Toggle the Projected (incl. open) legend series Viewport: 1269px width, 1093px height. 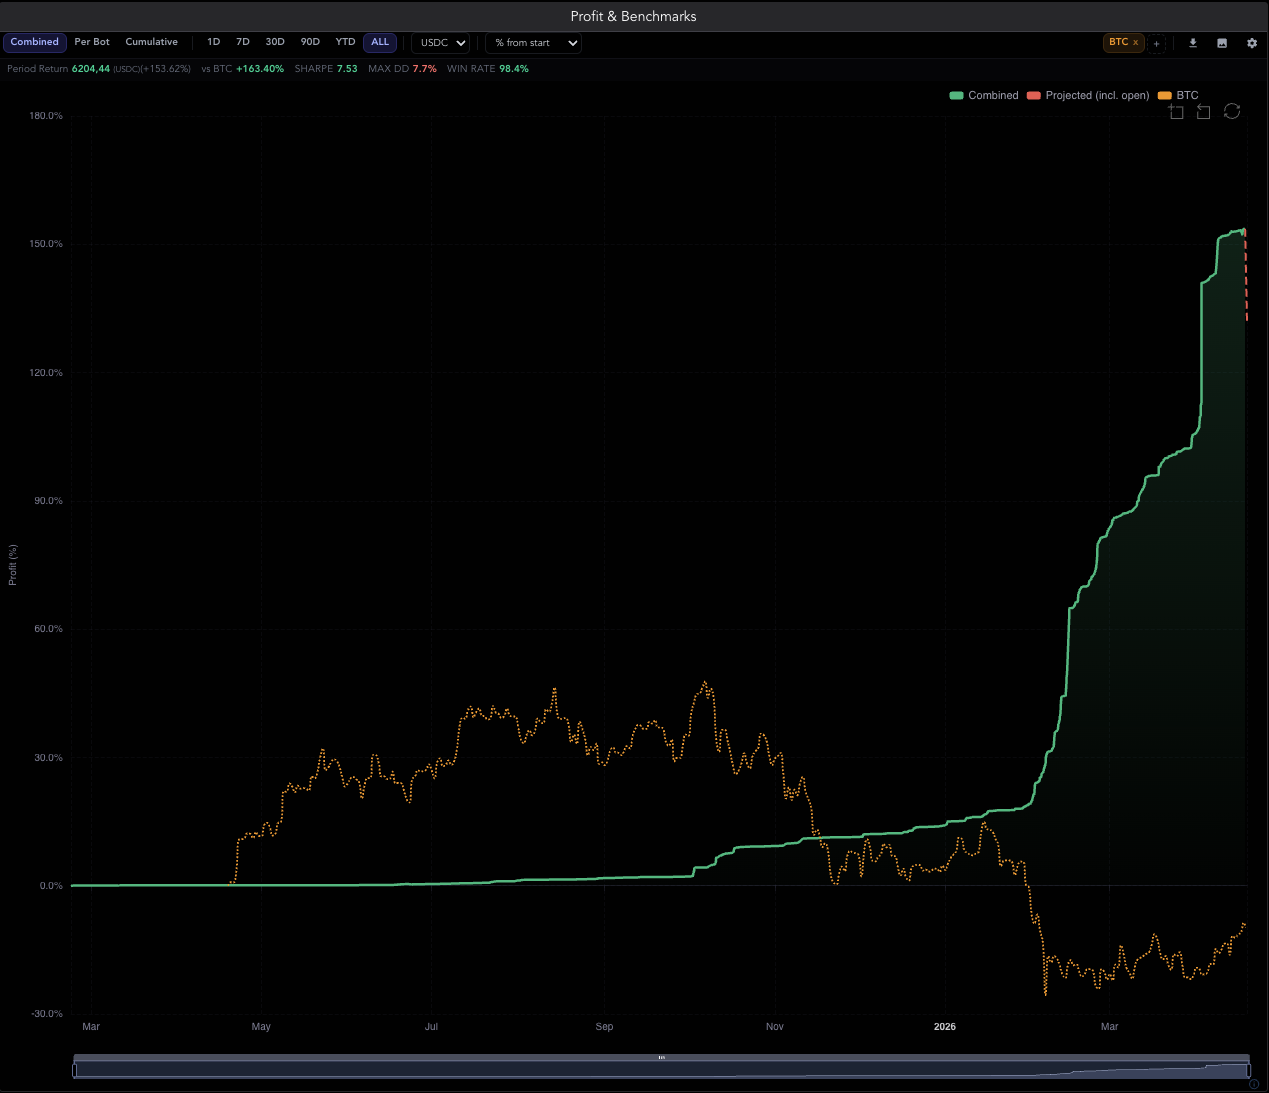1088,96
